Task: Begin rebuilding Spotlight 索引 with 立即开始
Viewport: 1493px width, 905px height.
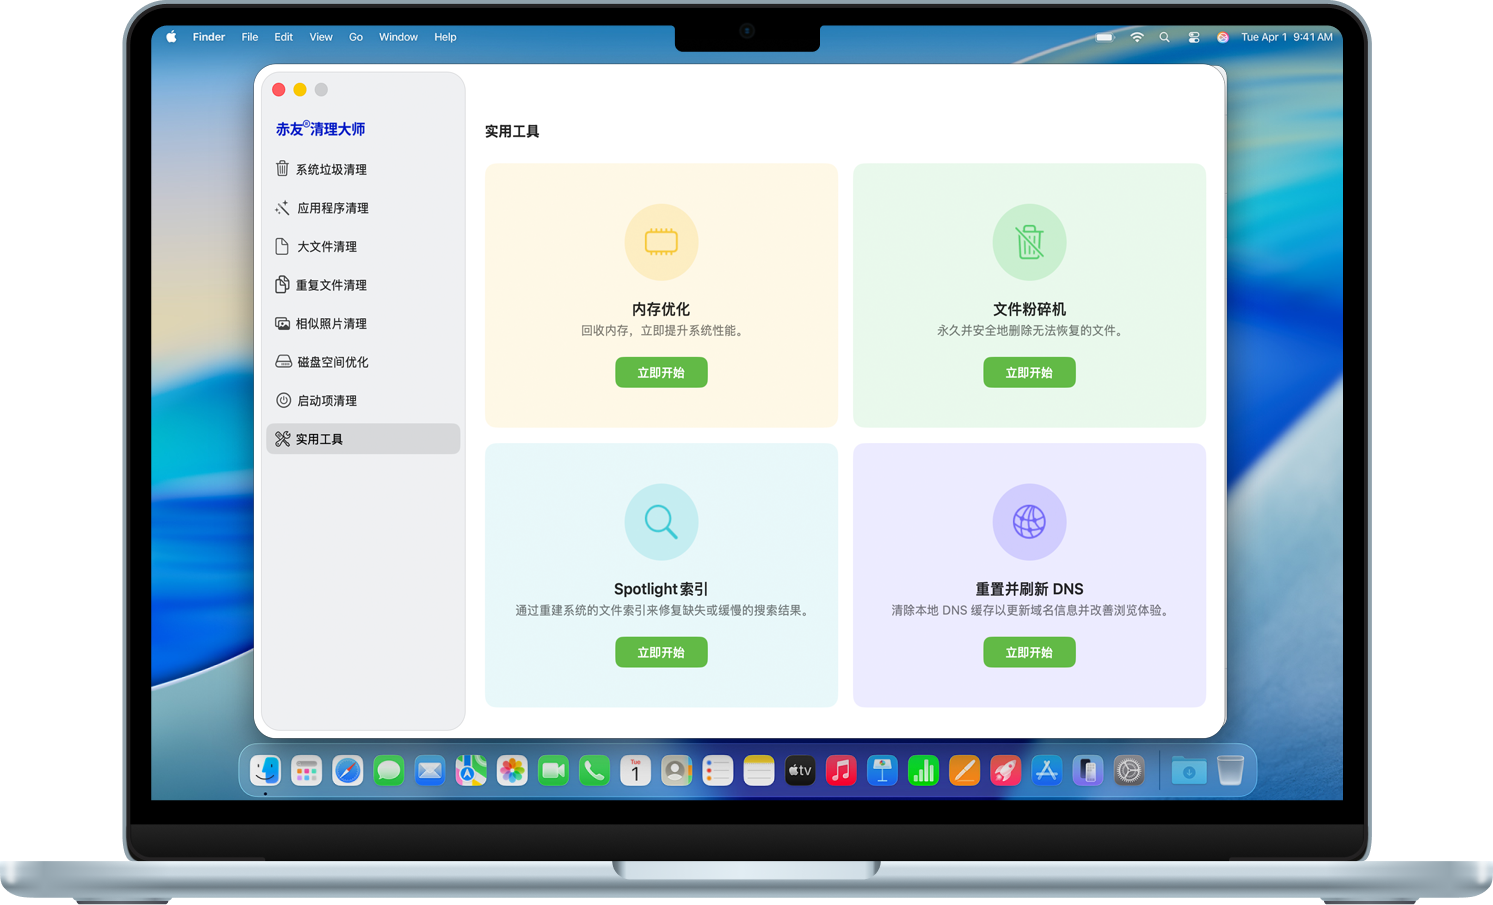Action: (661, 652)
